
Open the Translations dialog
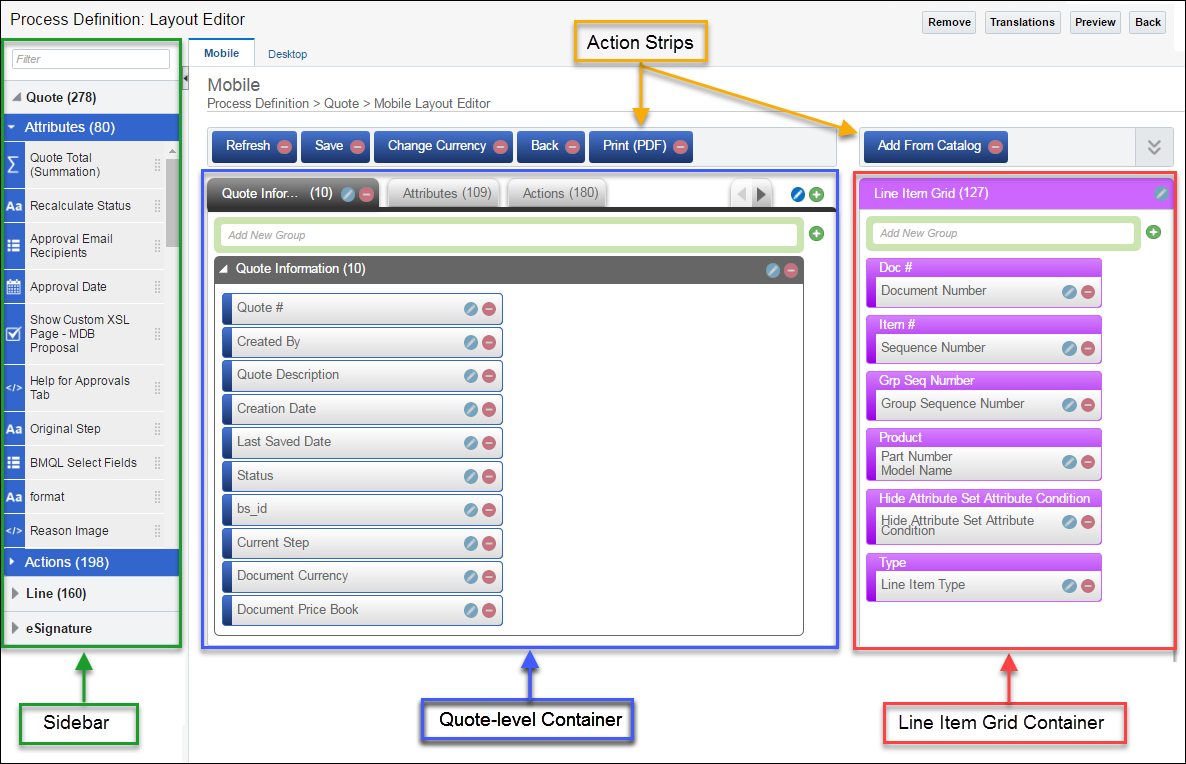(x=1022, y=21)
